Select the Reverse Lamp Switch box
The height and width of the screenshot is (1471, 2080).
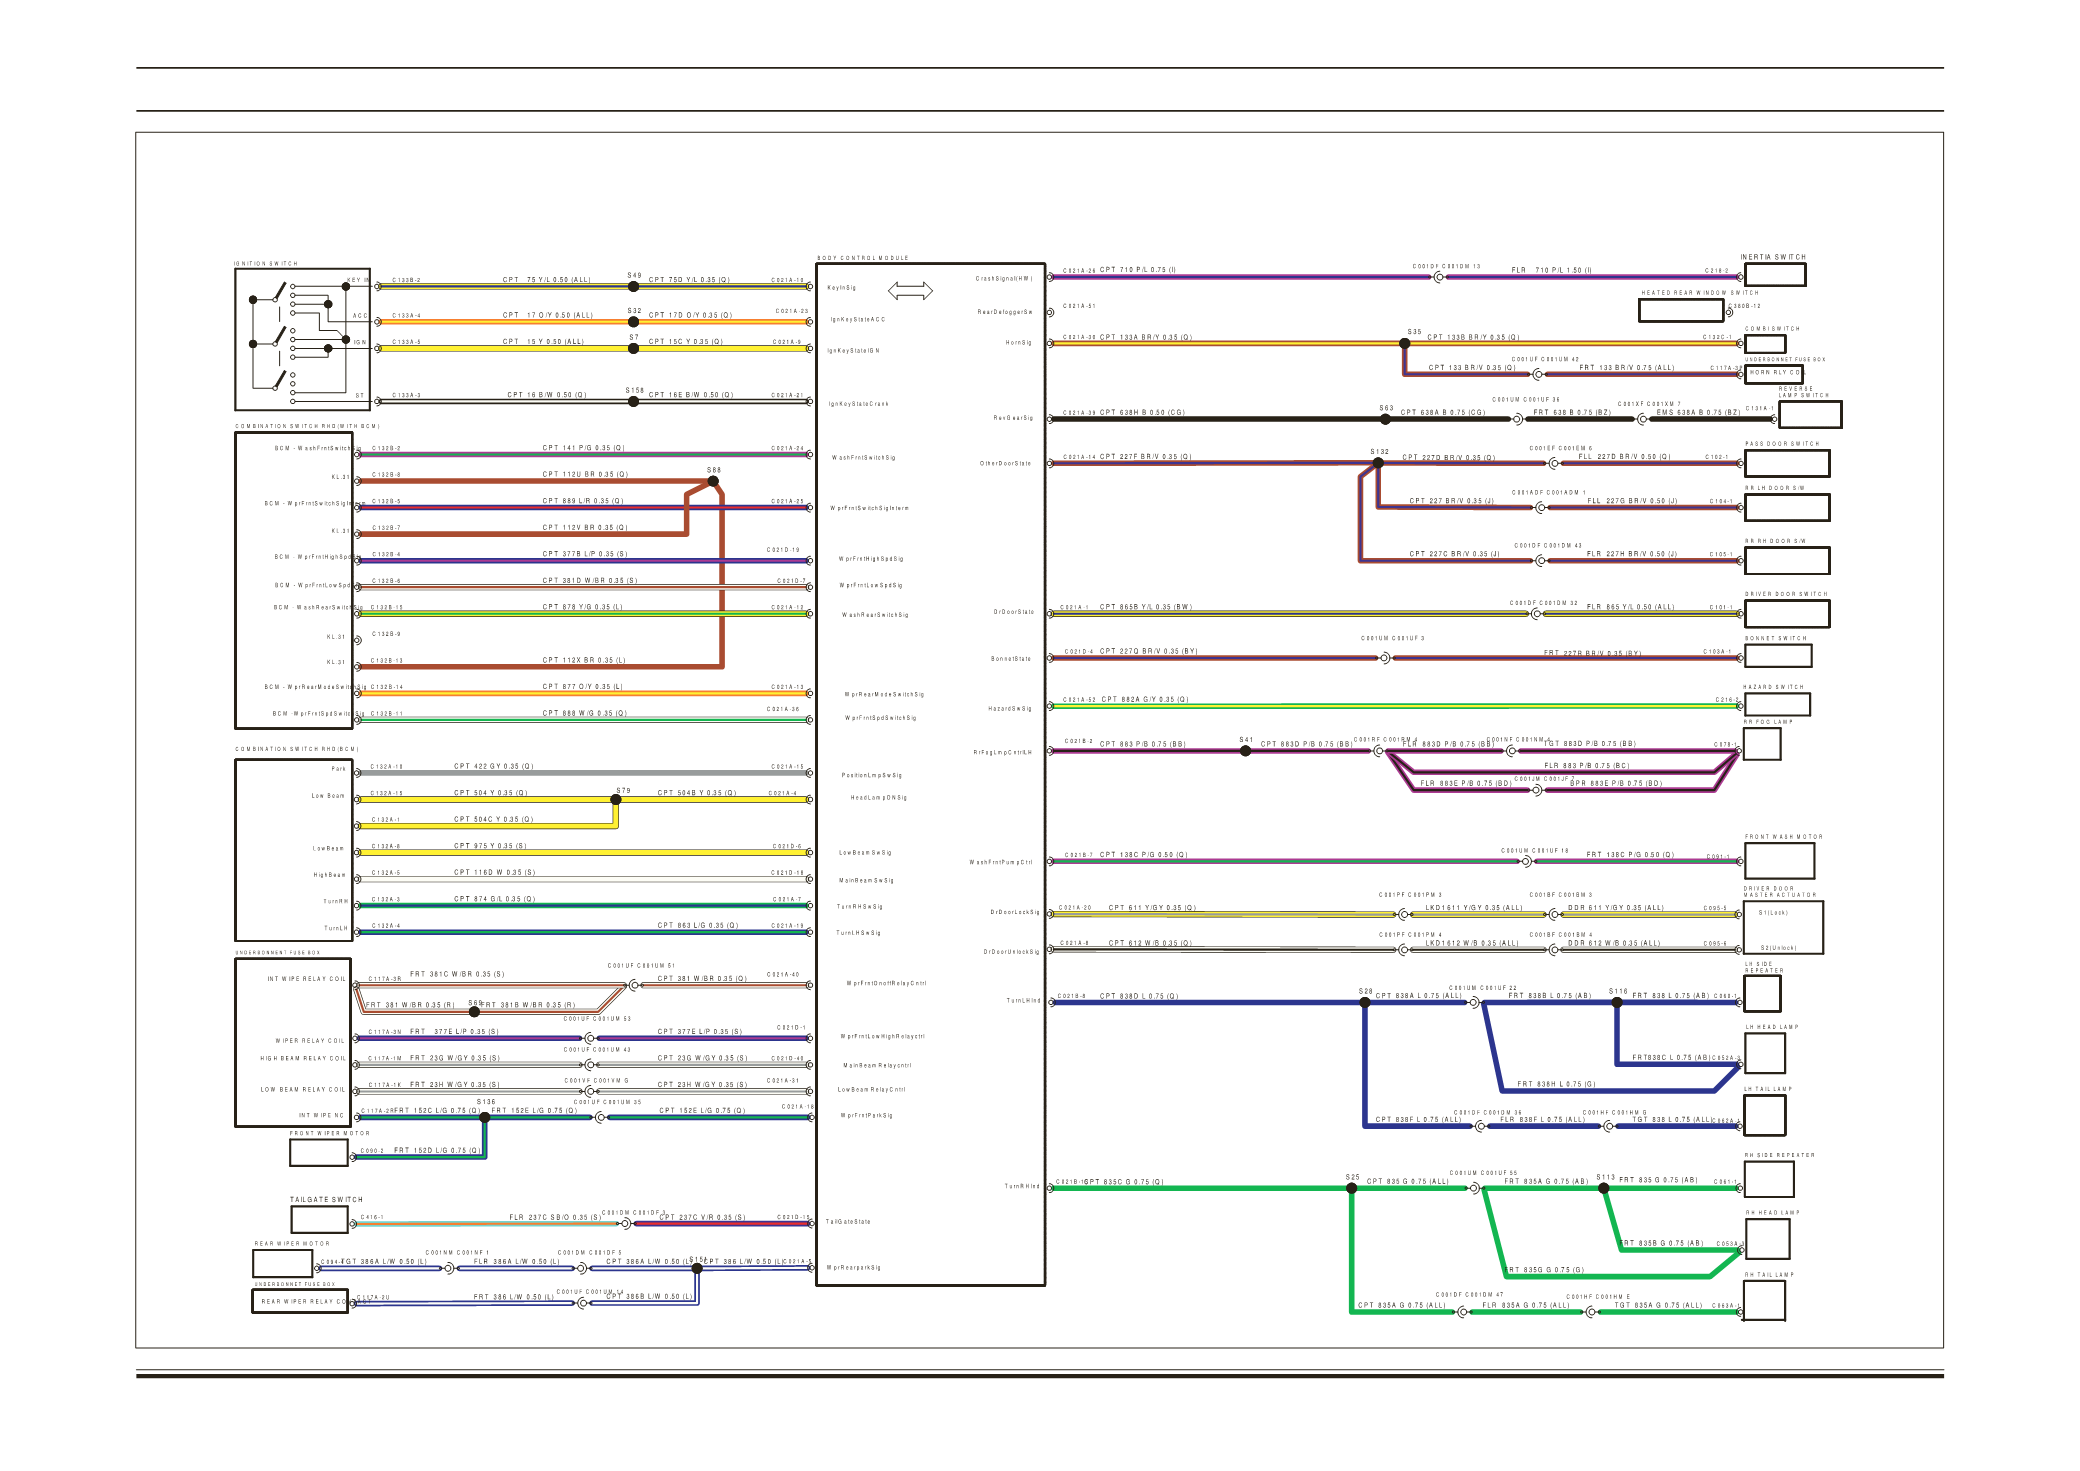click(x=1810, y=414)
